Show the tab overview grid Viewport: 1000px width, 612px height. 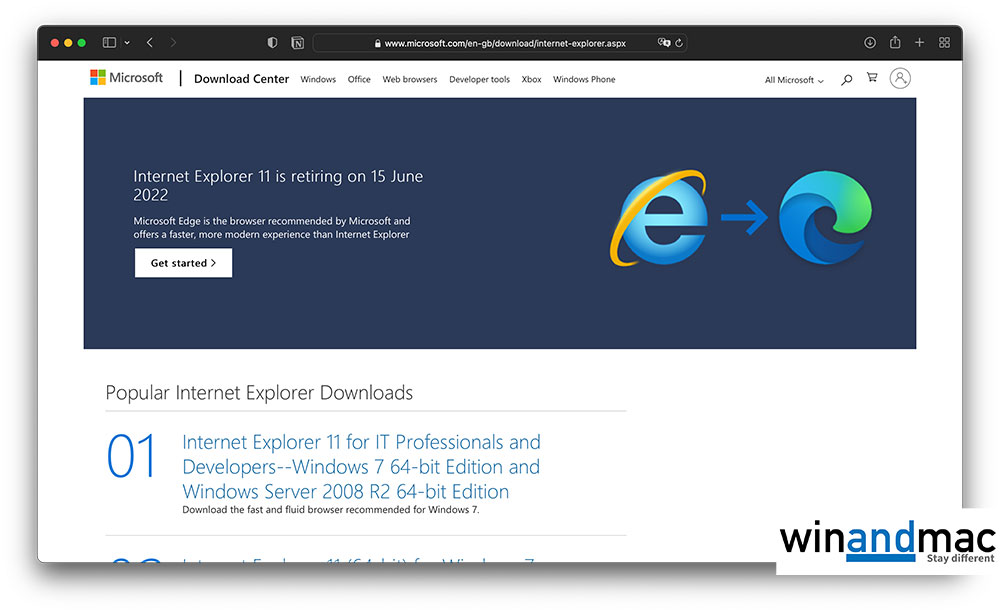944,43
